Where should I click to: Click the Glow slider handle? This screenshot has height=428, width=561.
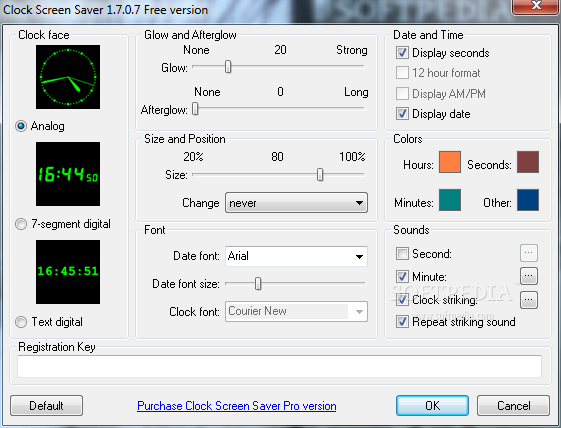pos(228,67)
